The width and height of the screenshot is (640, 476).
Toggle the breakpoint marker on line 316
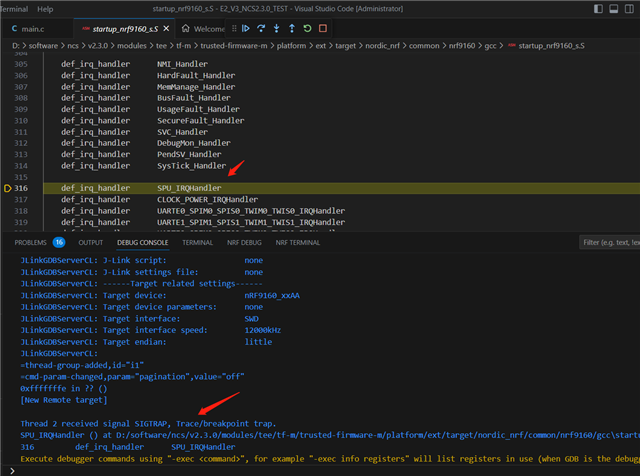coord(8,187)
